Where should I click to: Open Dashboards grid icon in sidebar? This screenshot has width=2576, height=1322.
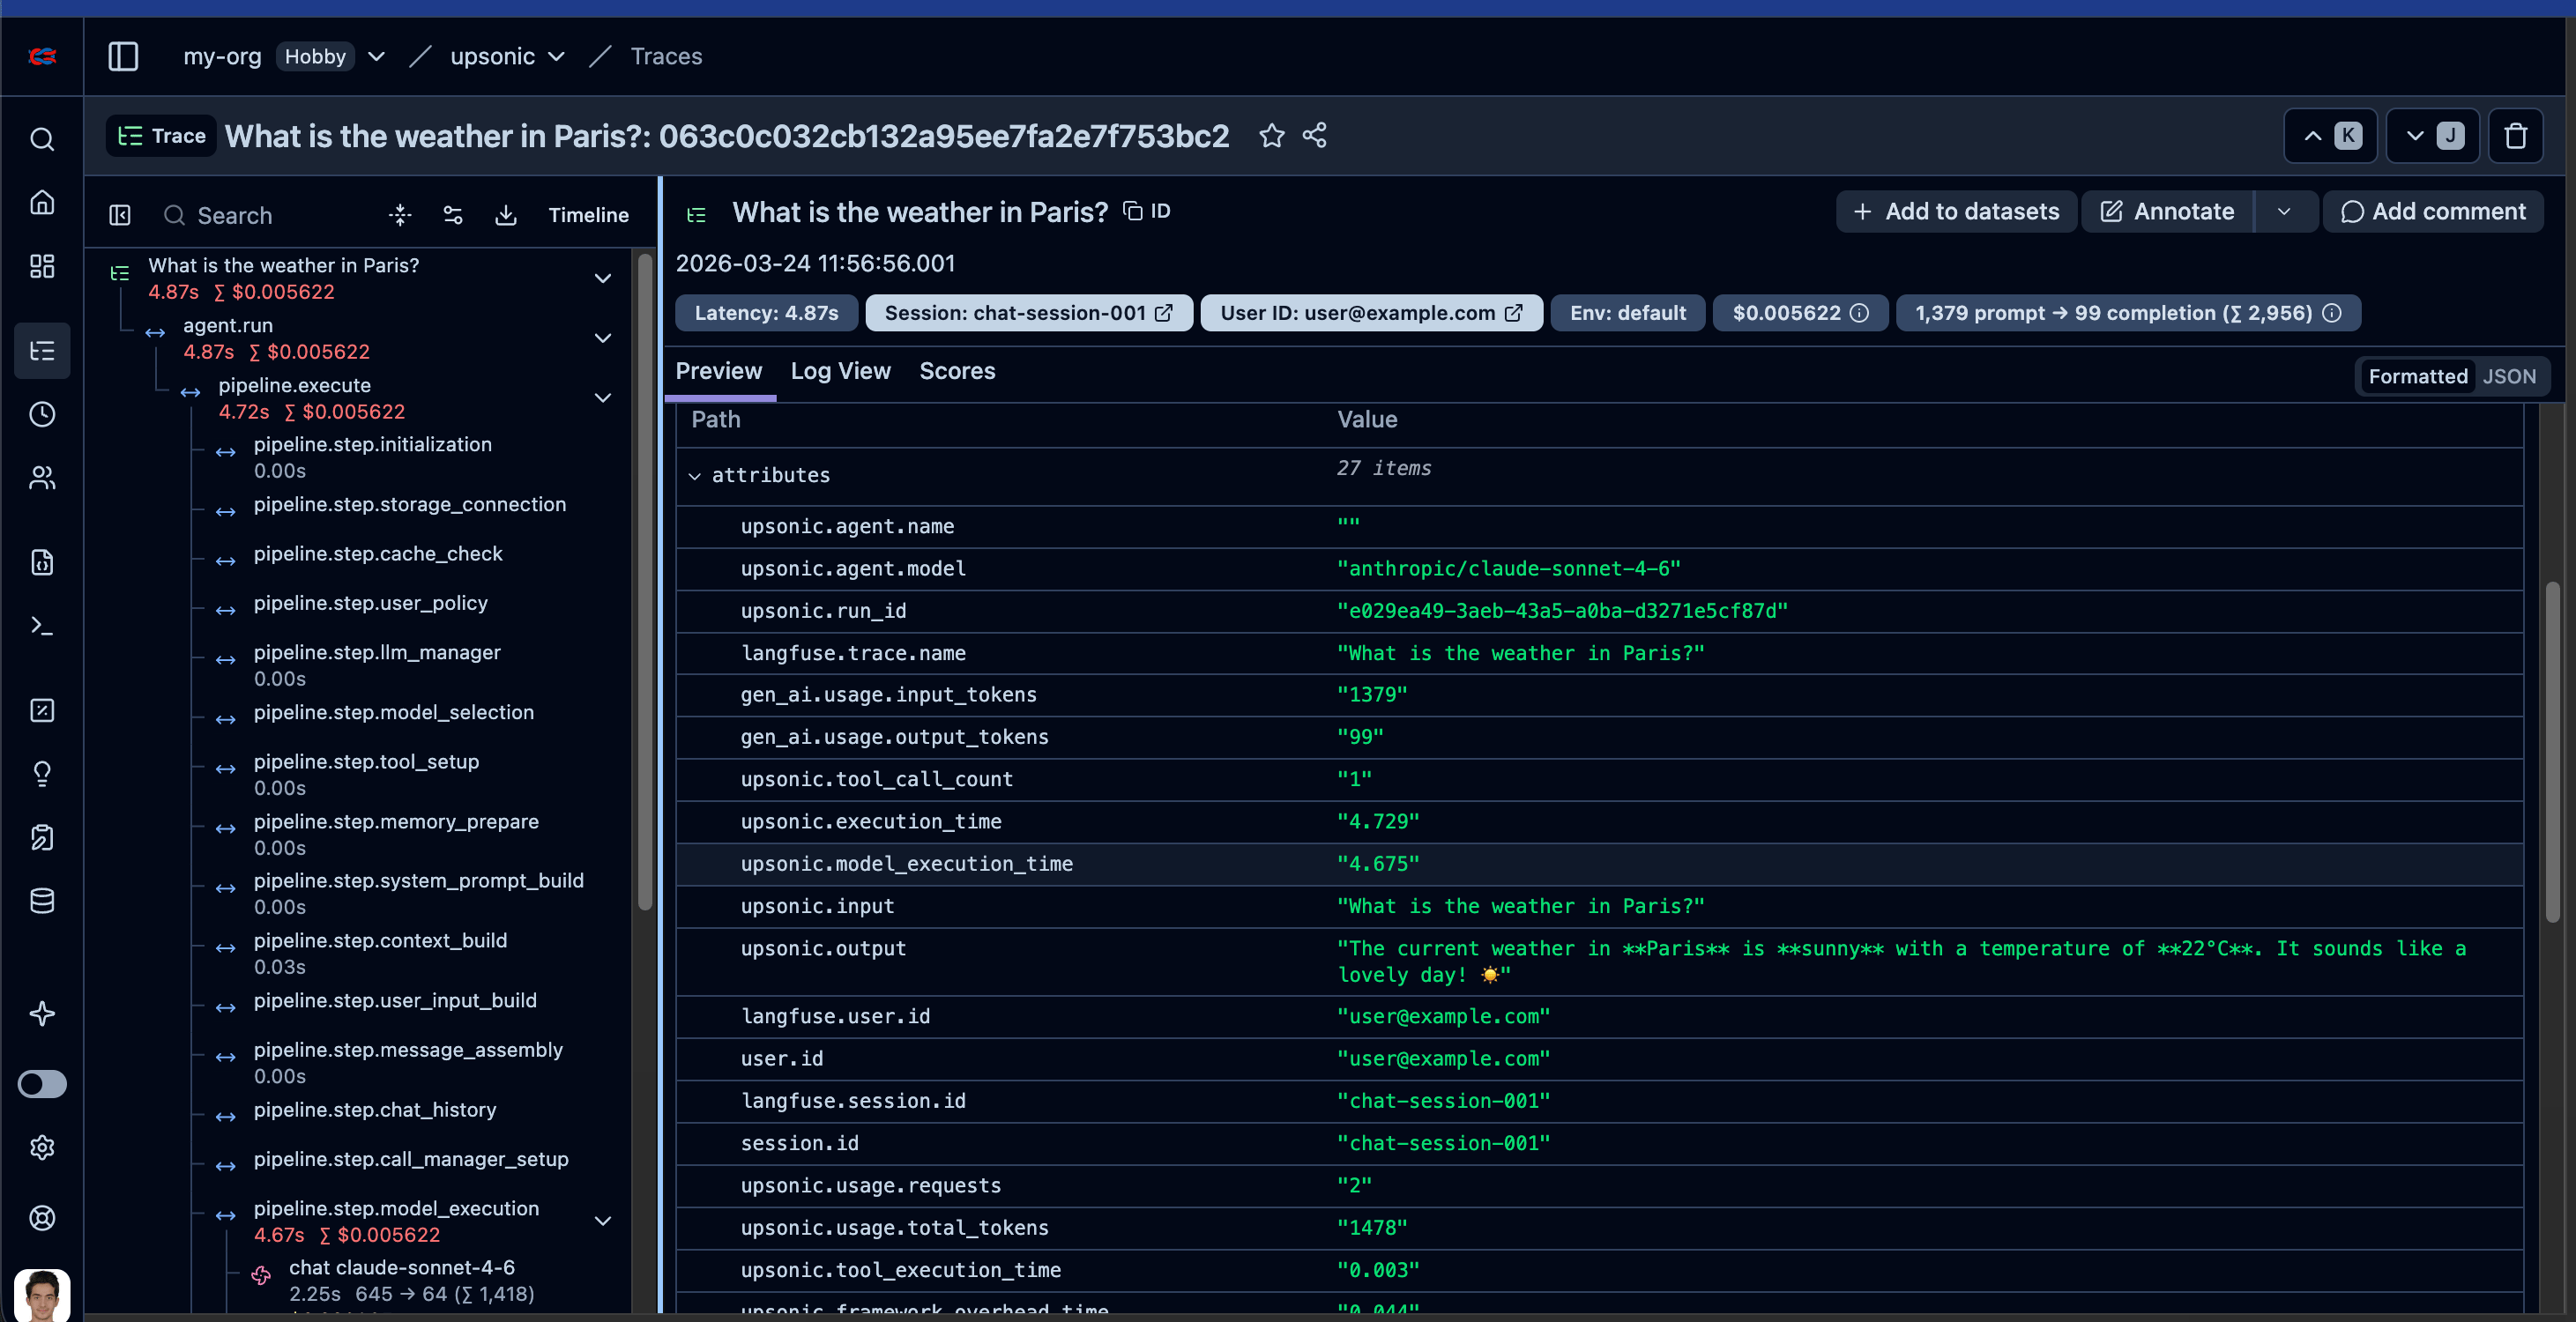coord(42,265)
